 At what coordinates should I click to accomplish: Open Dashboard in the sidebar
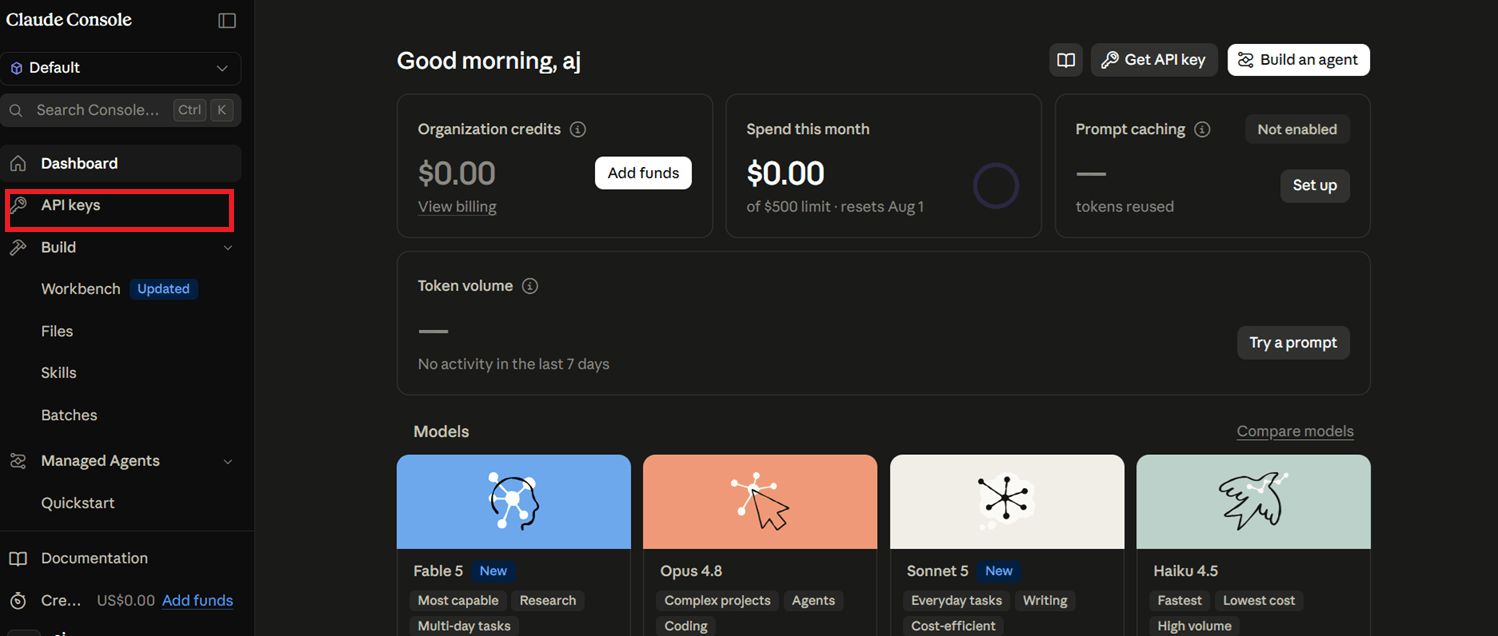click(121, 163)
